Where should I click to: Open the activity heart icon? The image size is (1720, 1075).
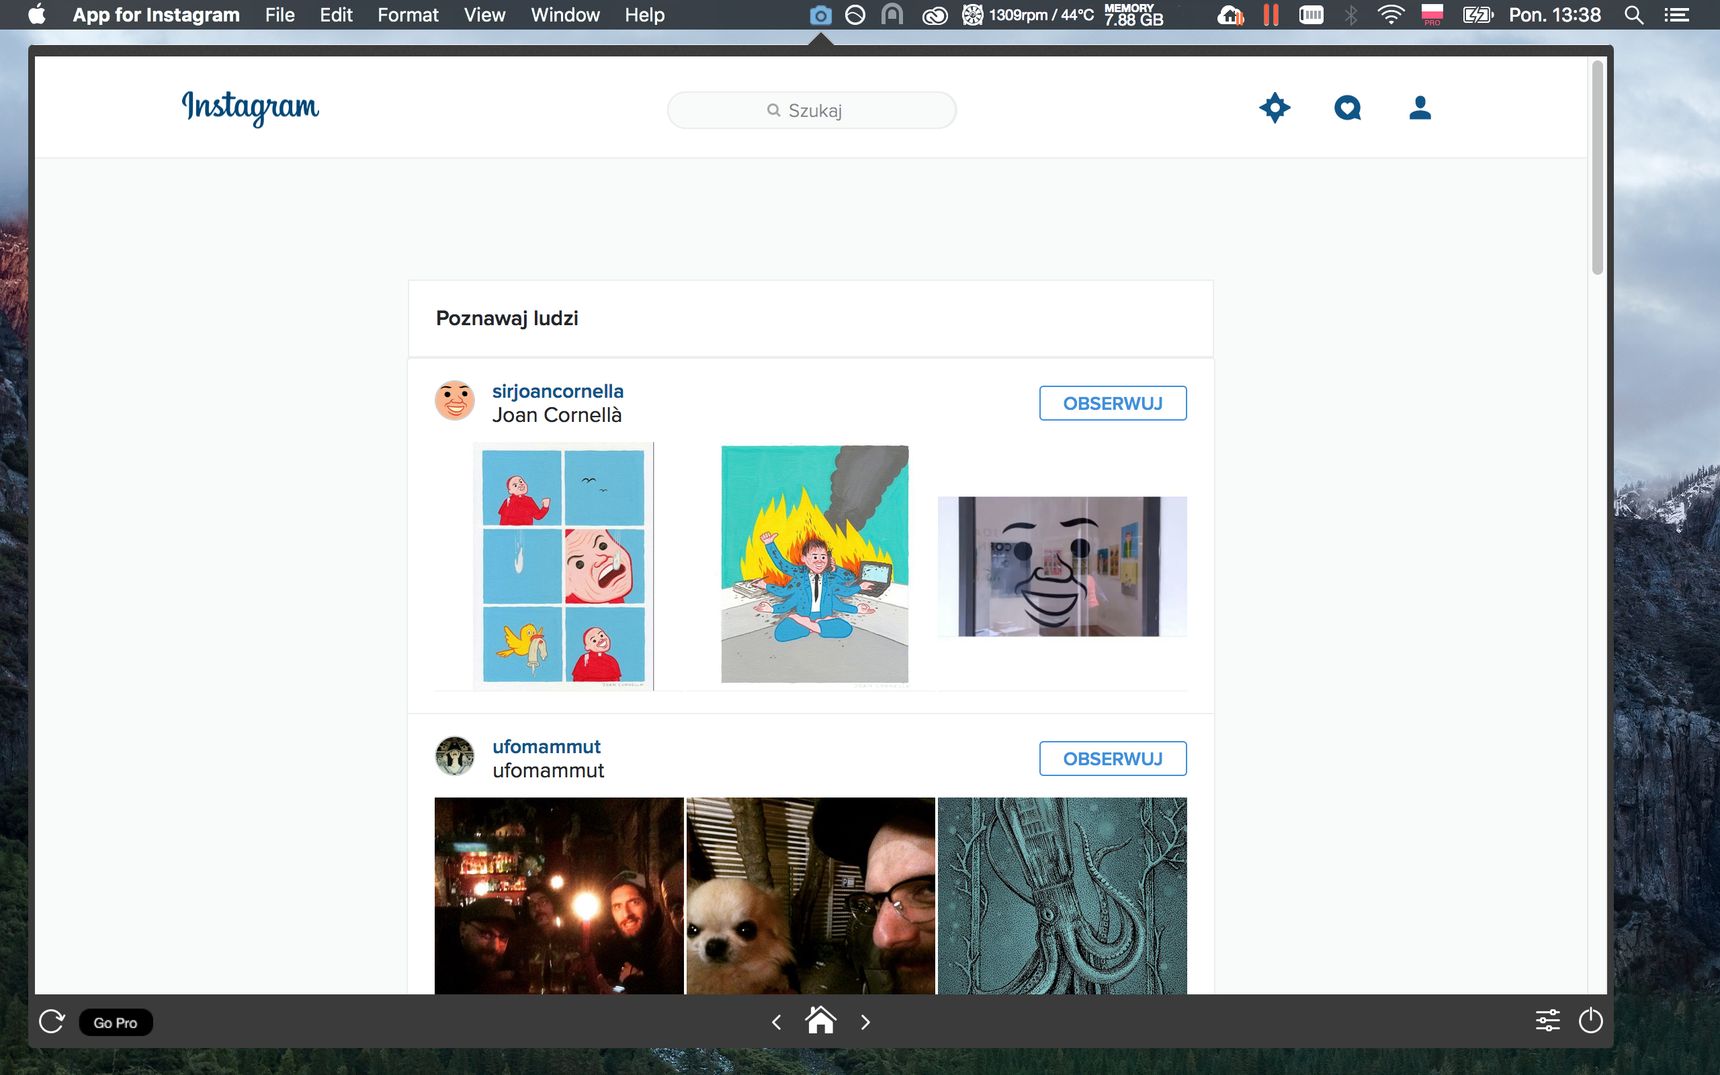(x=1348, y=108)
